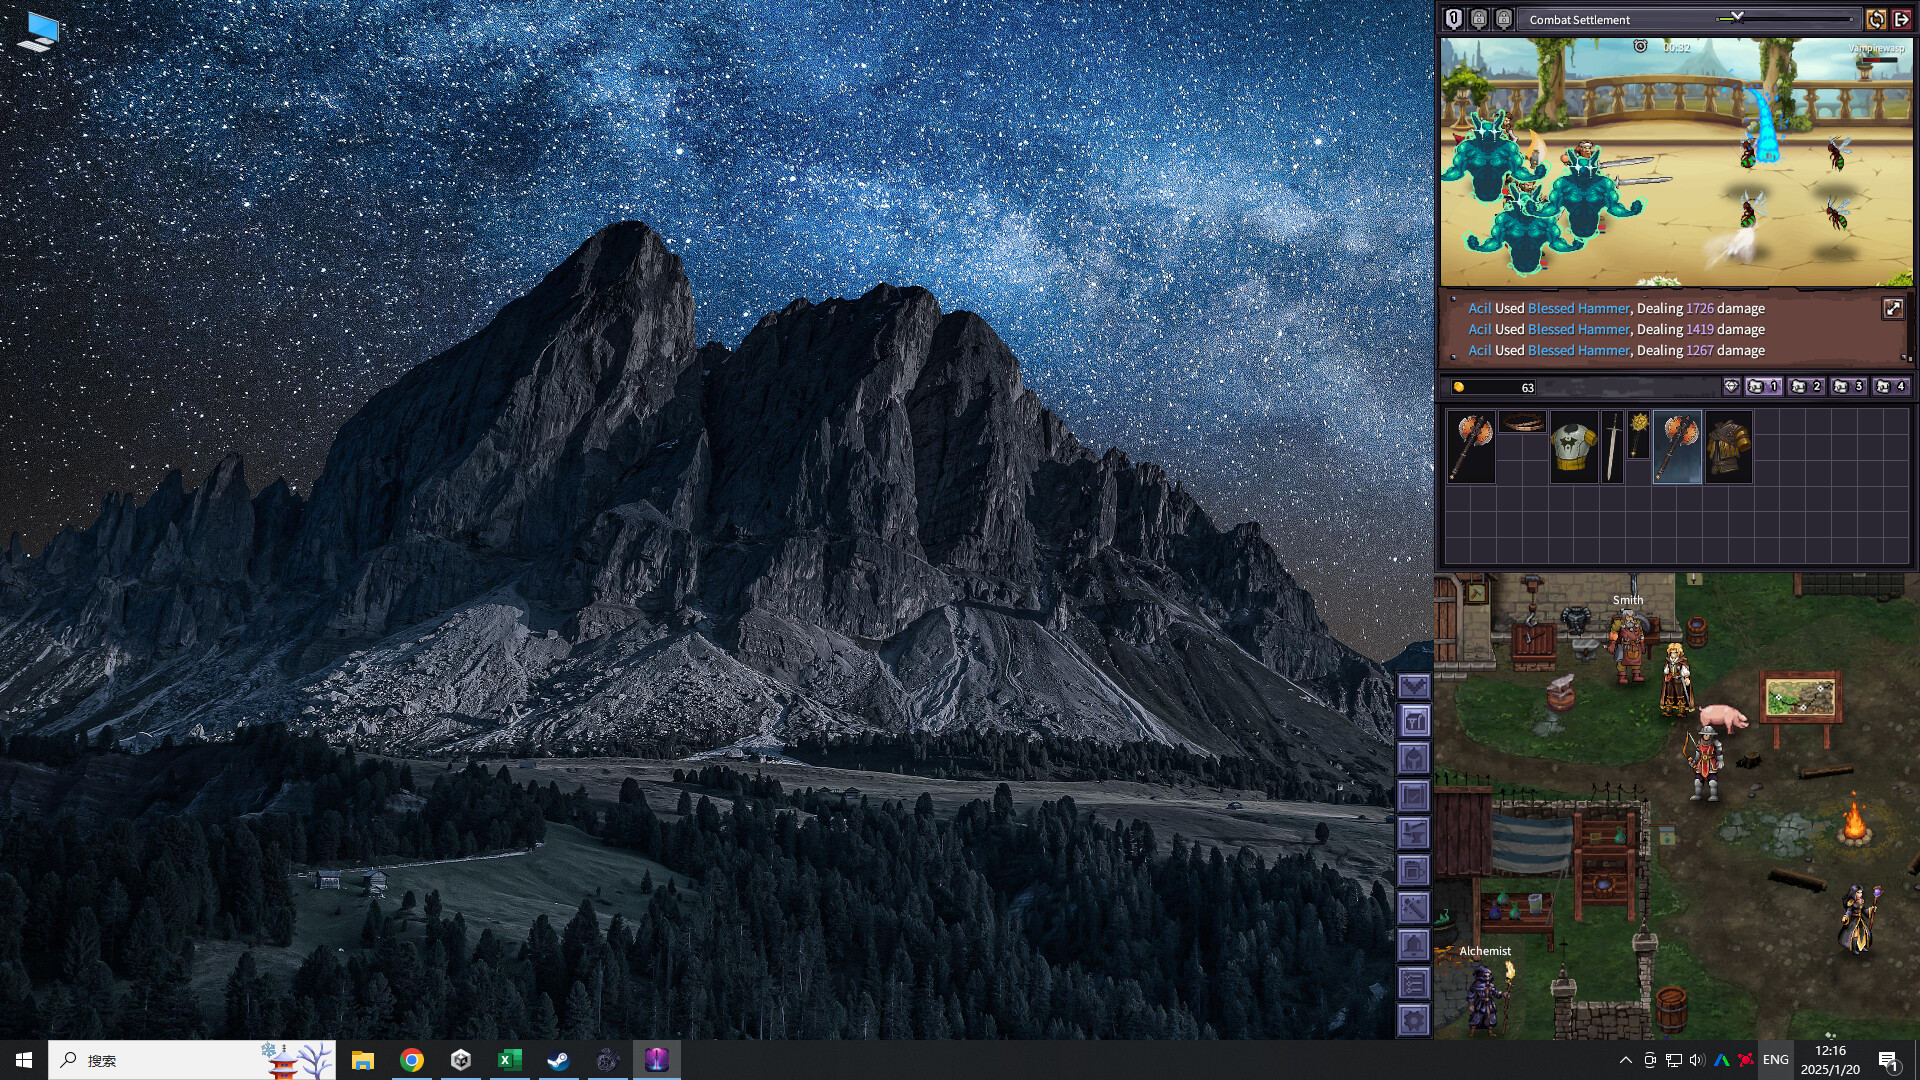The width and height of the screenshot is (1920, 1080).
Task: Adjust the battle speed slider
Action: tap(1737, 17)
